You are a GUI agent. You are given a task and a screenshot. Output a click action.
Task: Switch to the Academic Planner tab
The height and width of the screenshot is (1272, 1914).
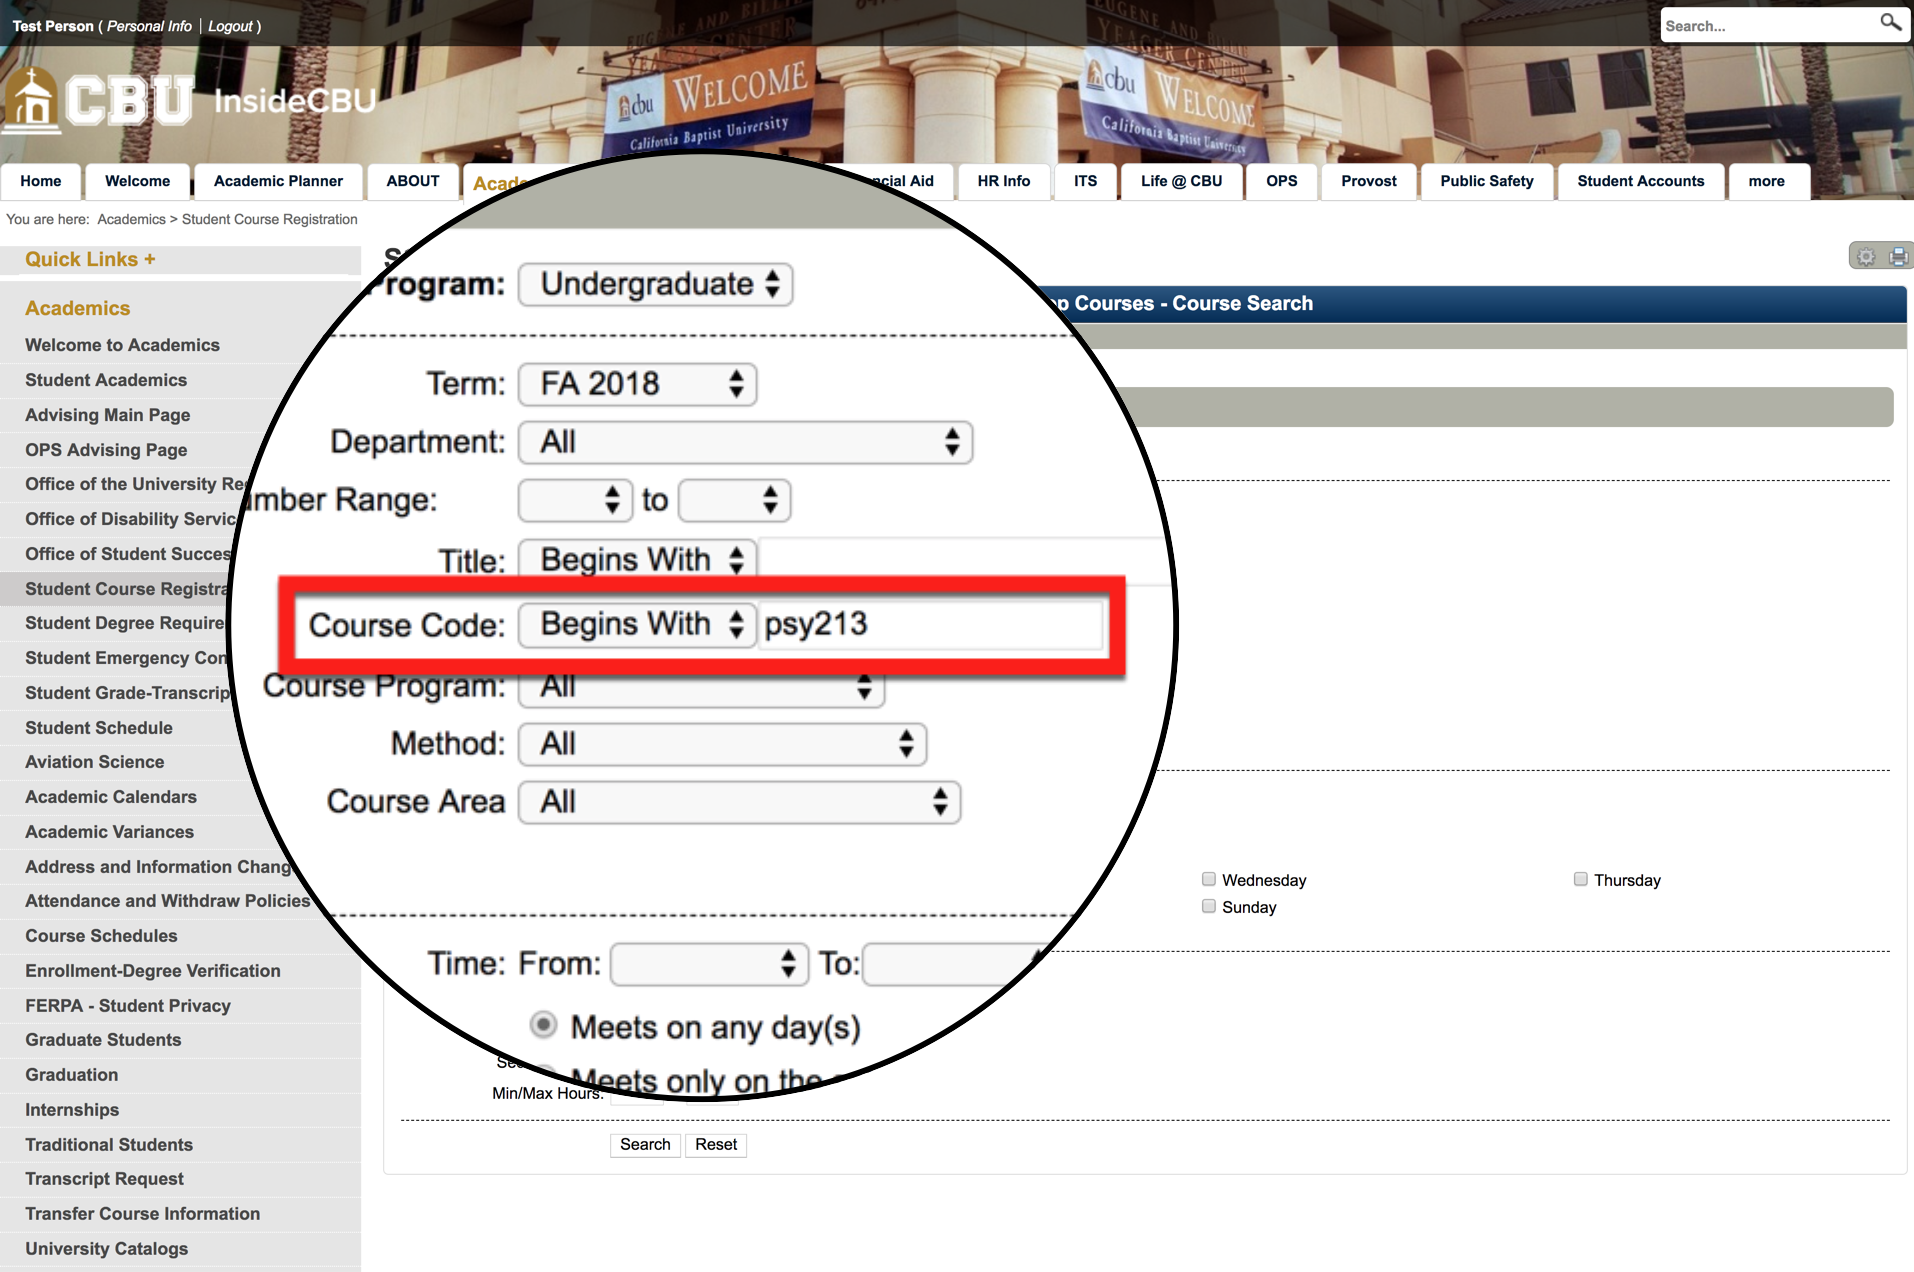pyautogui.click(x=277, y=181)
